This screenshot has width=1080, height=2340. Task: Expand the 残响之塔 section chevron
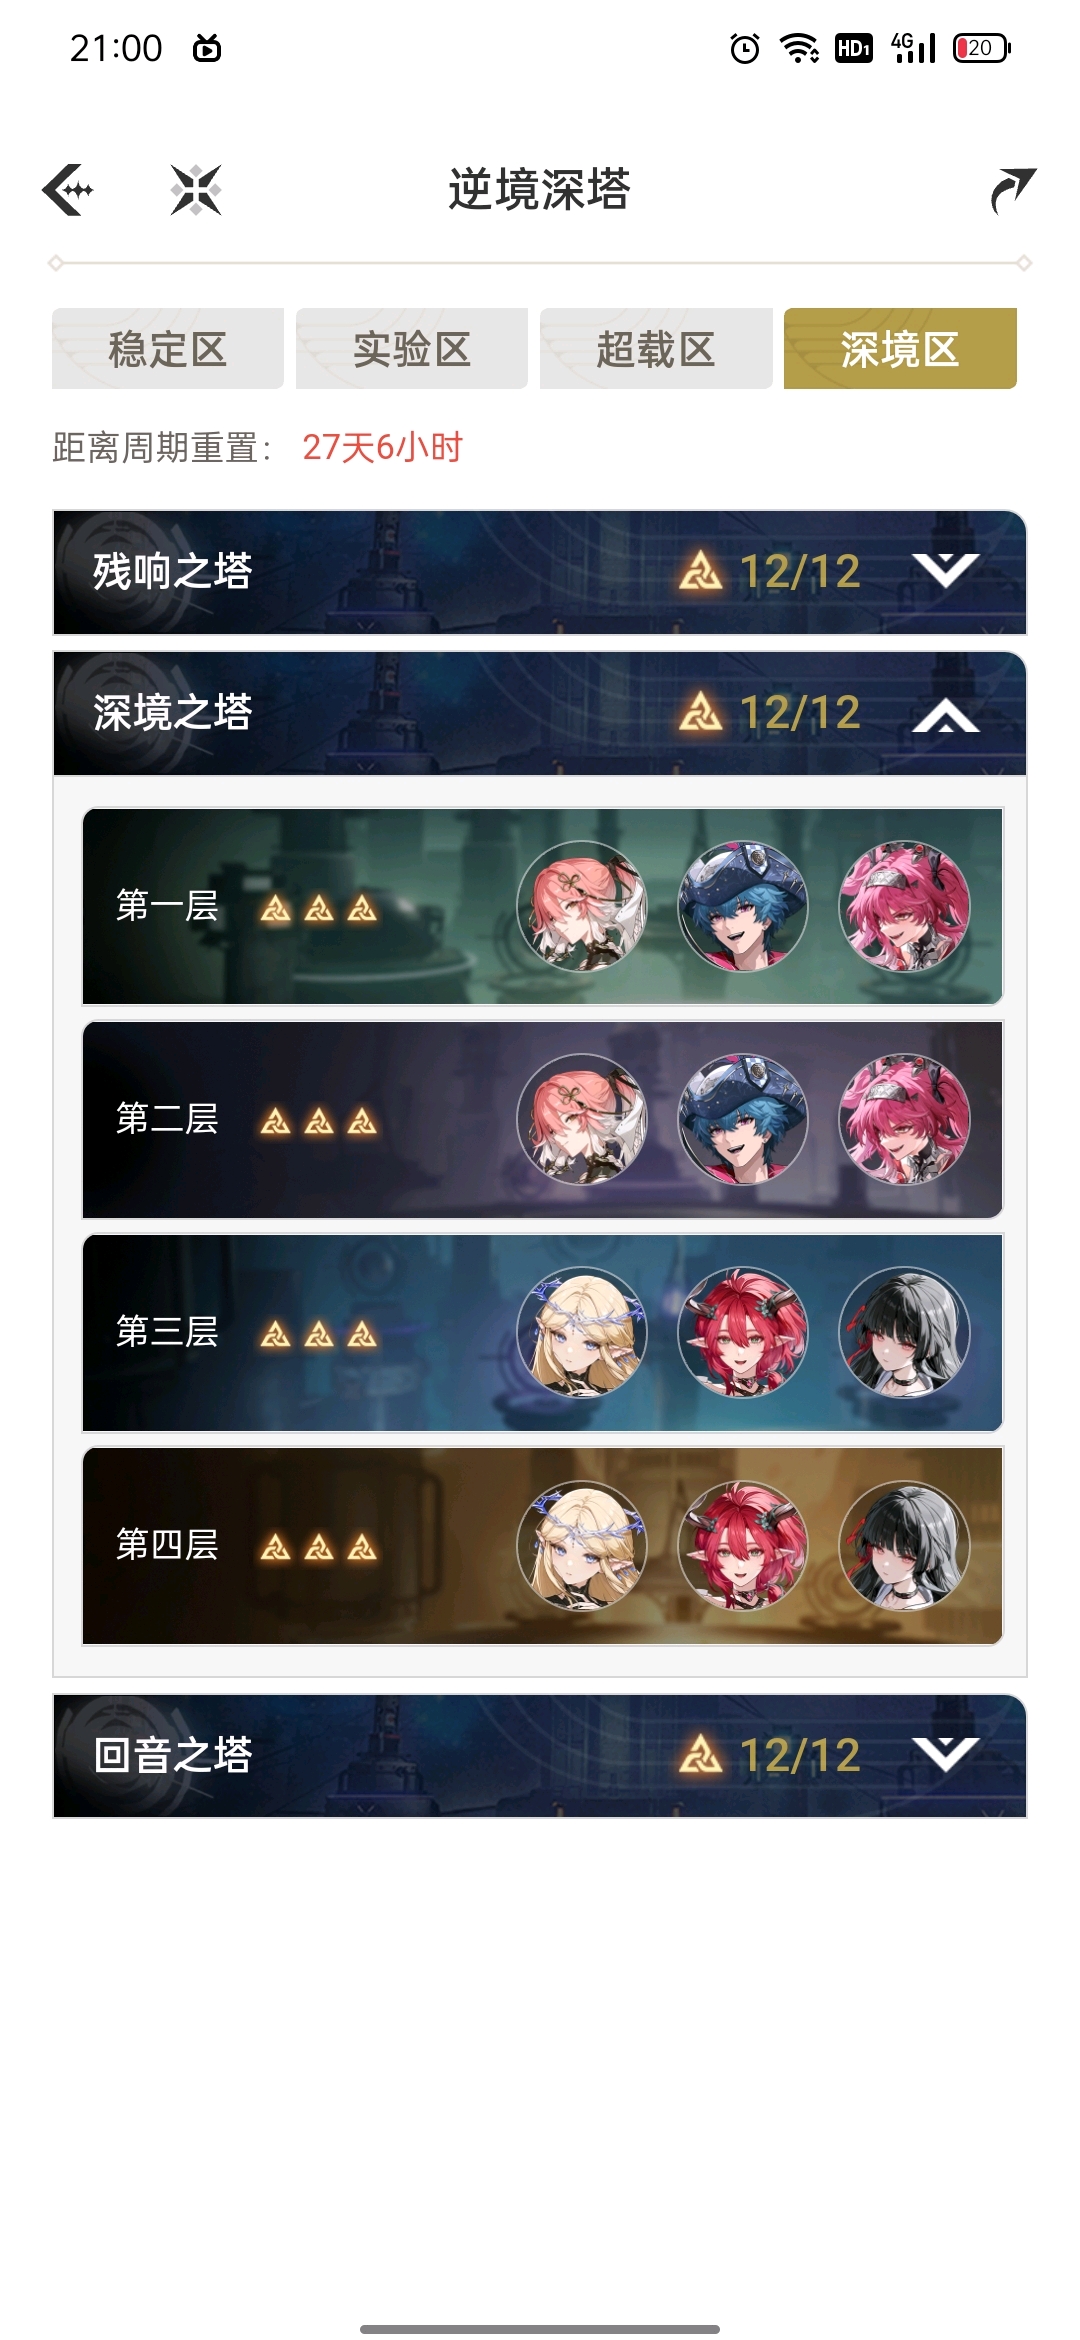(x=945, y=570)
